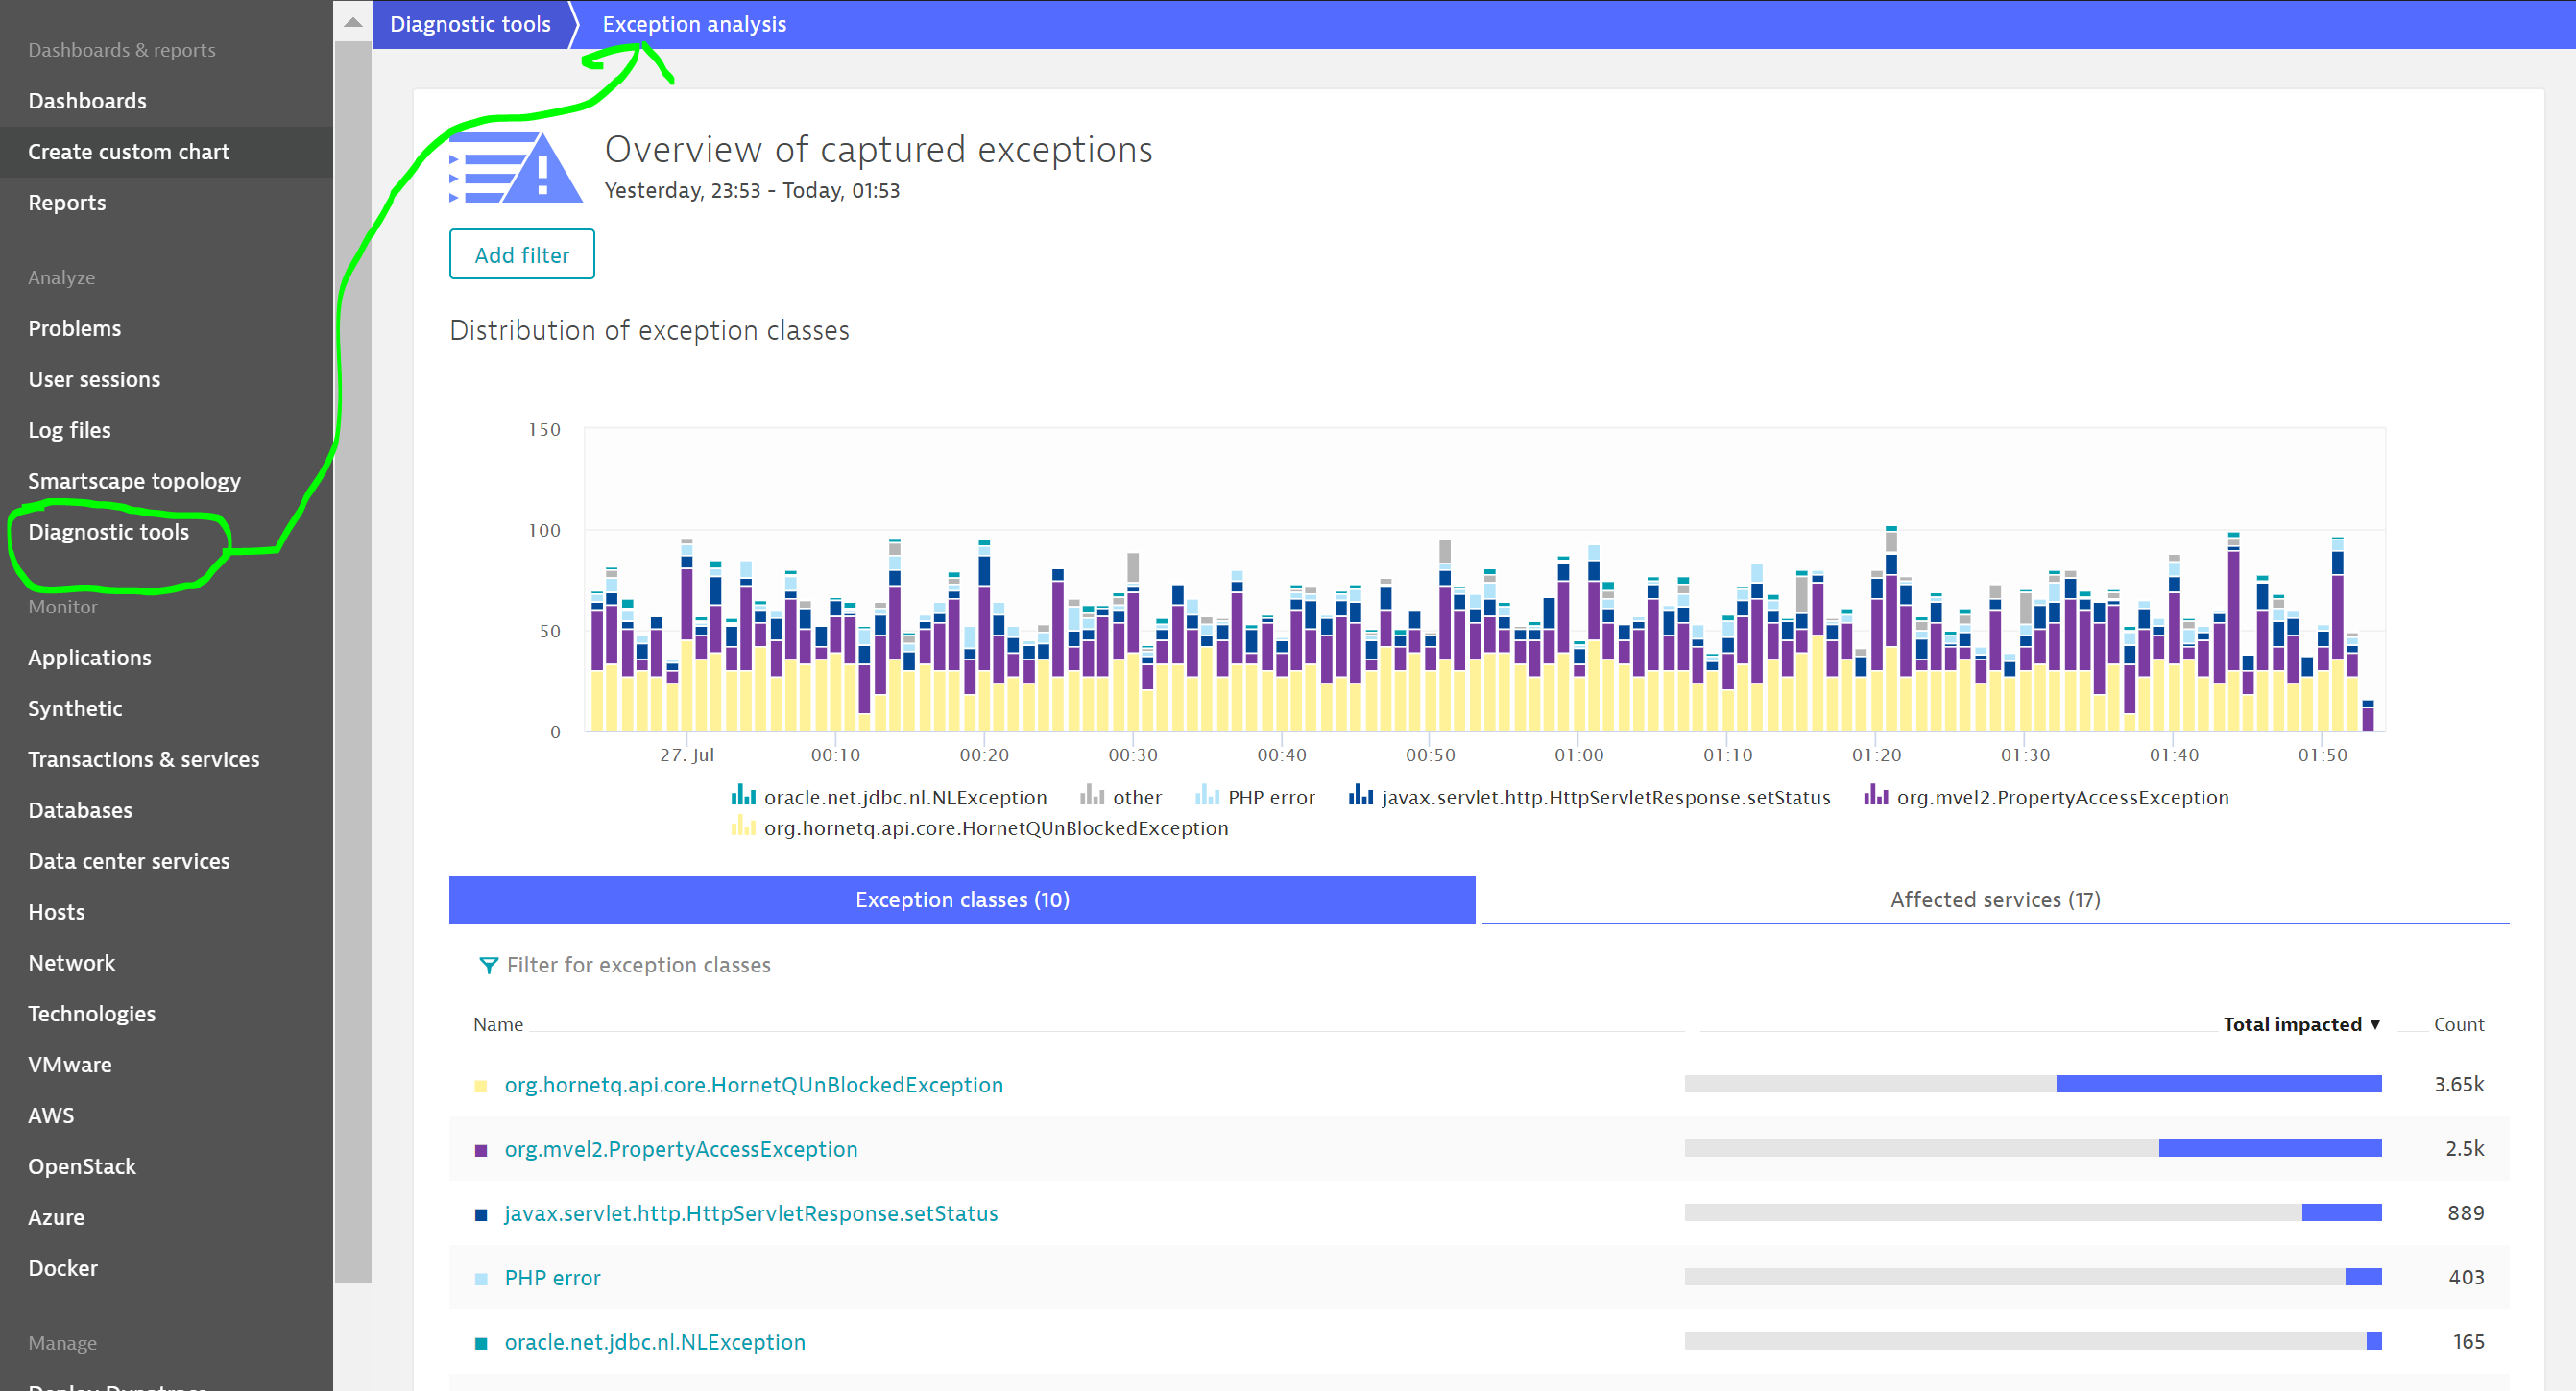
Task: Open the PHP error exception link
Action: click(552, 1278)
